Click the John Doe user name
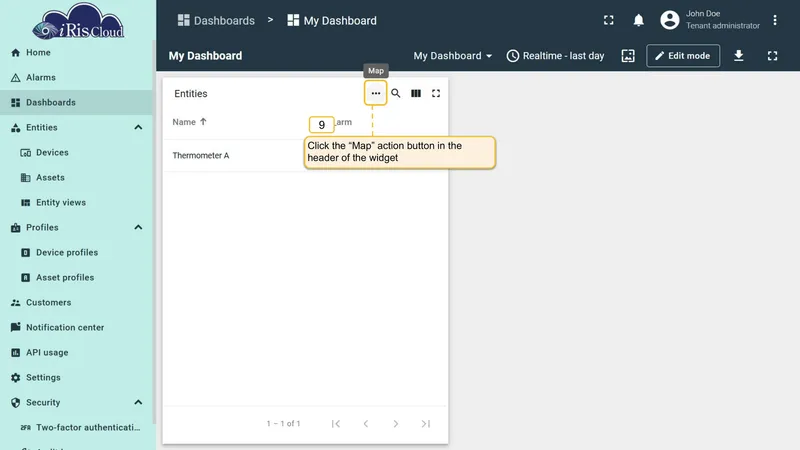800x450 pixels. coord(703,14)
